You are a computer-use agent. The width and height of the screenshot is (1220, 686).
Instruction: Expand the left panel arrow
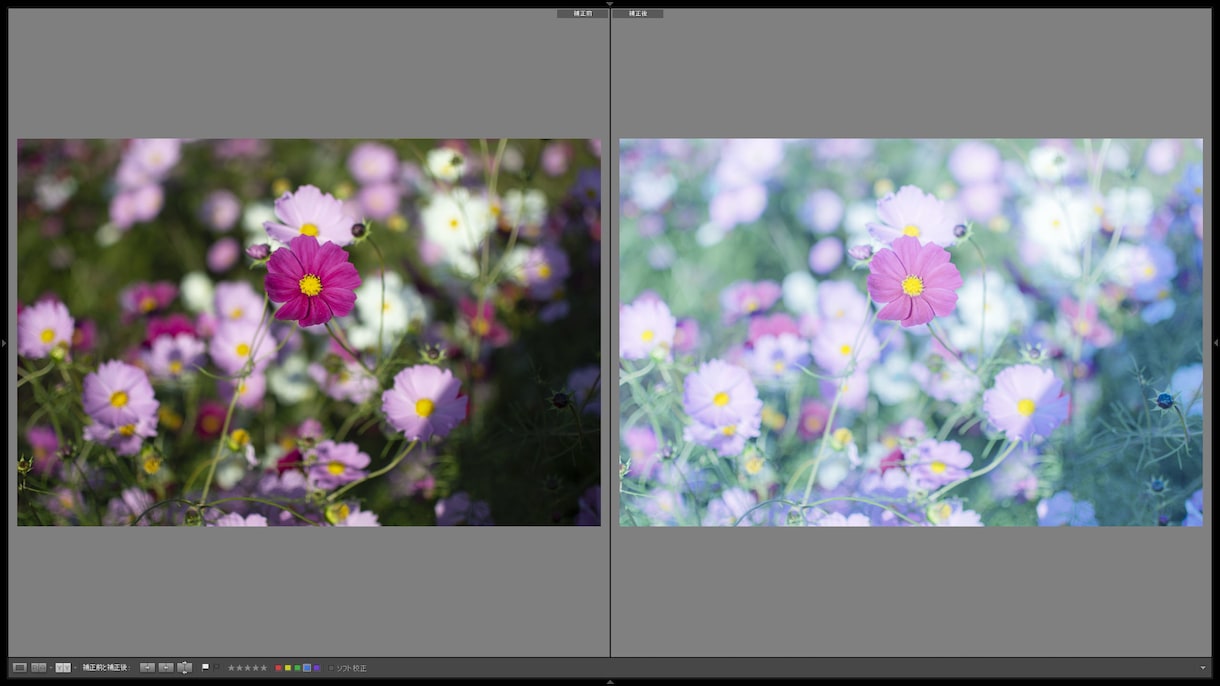pyautogui.click(x=4, y=343)
